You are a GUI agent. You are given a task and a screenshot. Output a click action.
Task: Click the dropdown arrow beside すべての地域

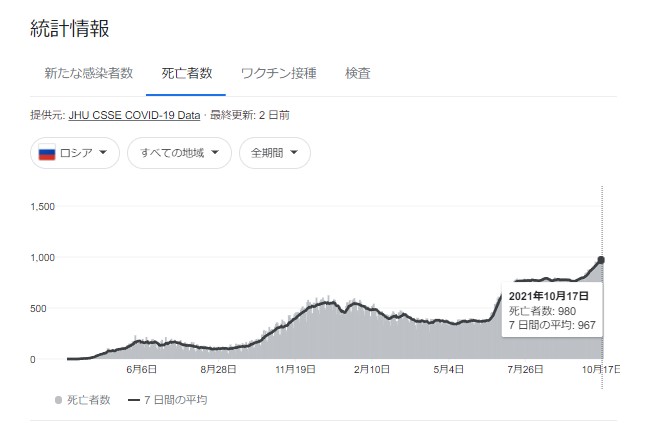tap(216, 154)
